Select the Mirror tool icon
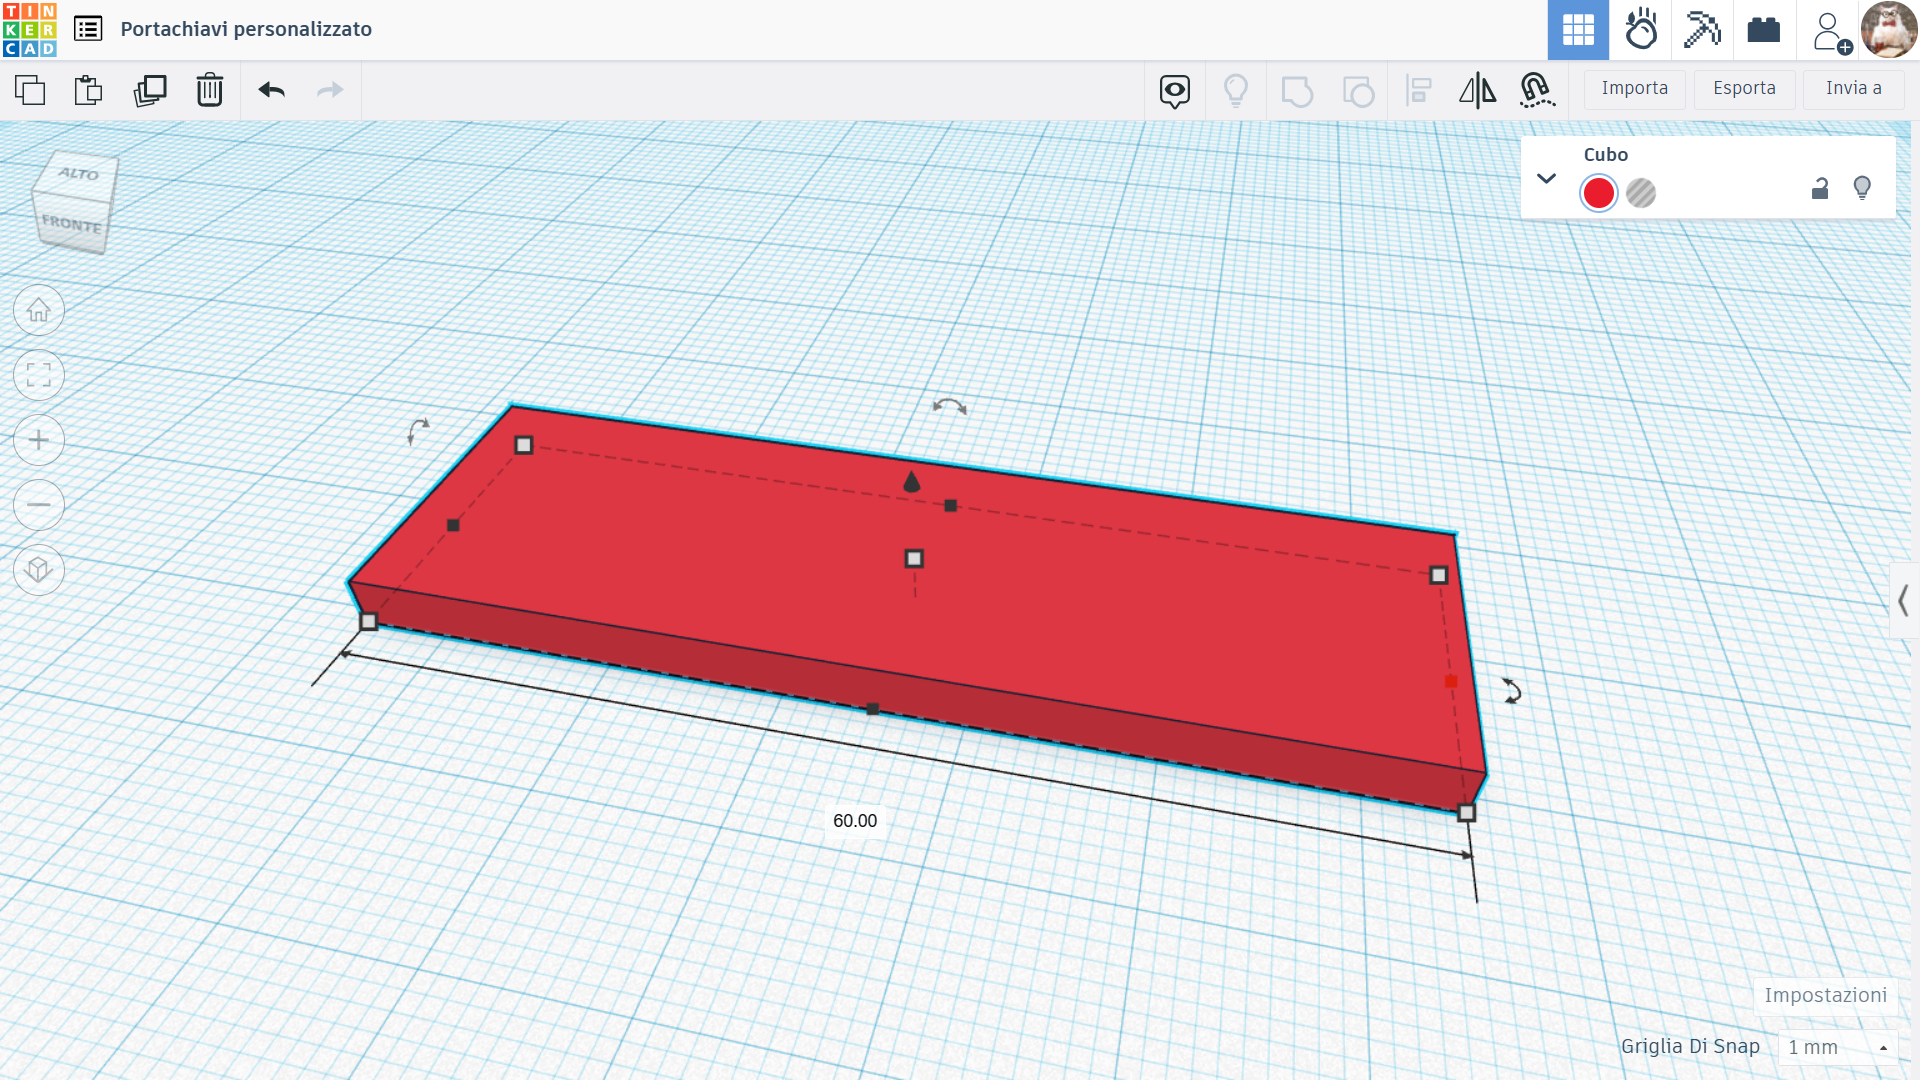Image resolution: width=1920 pixels, height=1080 pixels. 1477,91
